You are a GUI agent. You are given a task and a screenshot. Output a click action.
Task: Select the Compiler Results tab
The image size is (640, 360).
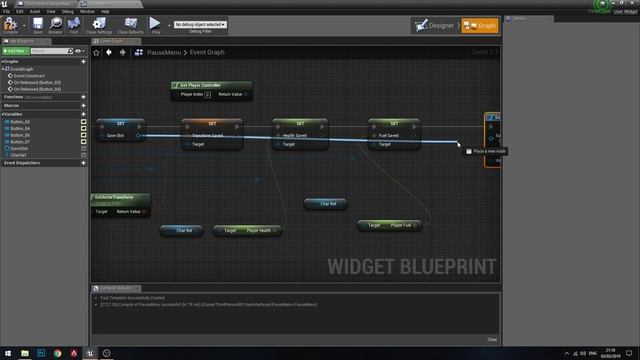(x=116, y=288)
